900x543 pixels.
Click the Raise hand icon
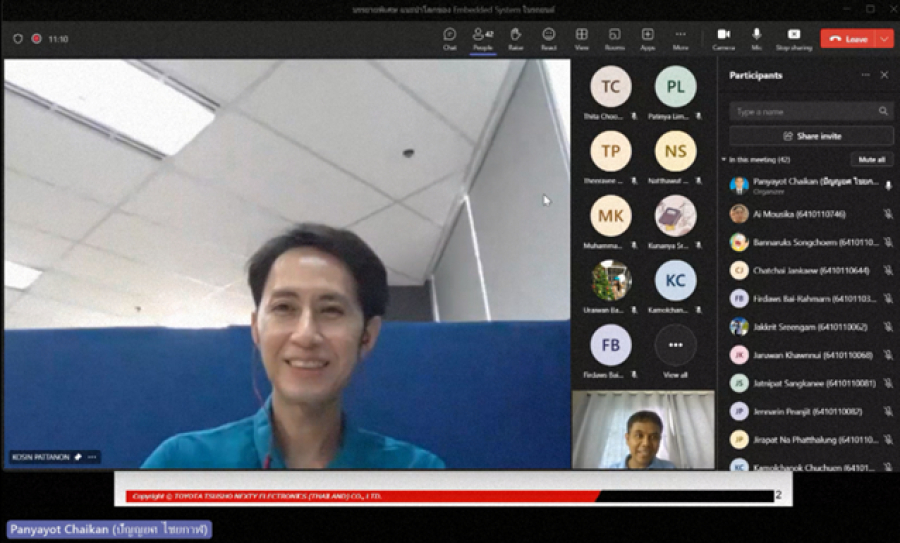click(x=516, y=37)
